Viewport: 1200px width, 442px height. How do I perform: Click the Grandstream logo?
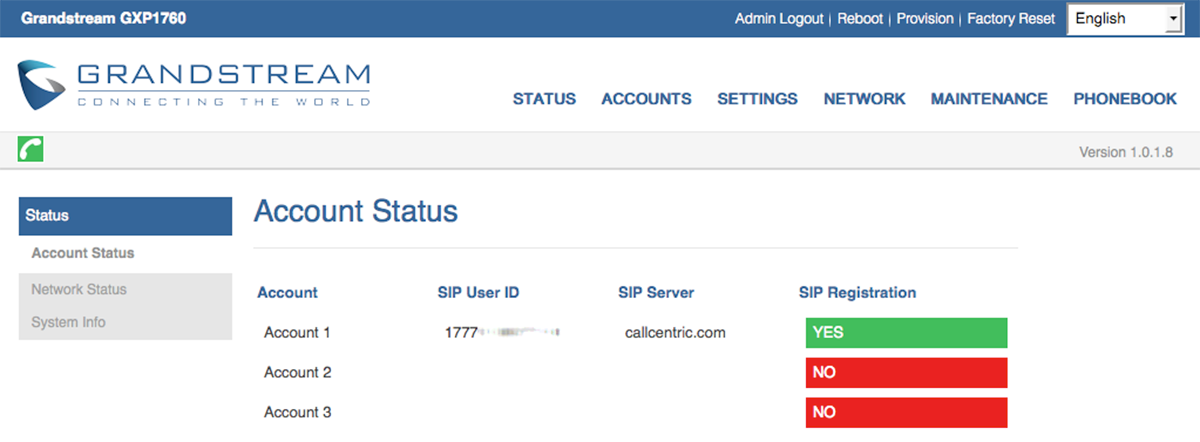click(194, 84)
